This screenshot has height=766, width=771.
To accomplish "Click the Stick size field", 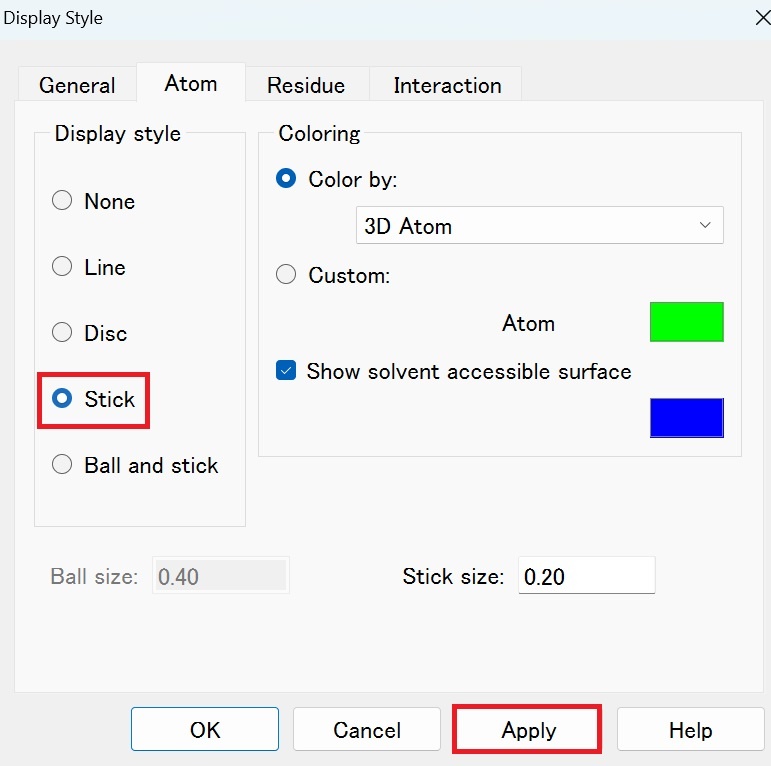I will click(587, 575).
